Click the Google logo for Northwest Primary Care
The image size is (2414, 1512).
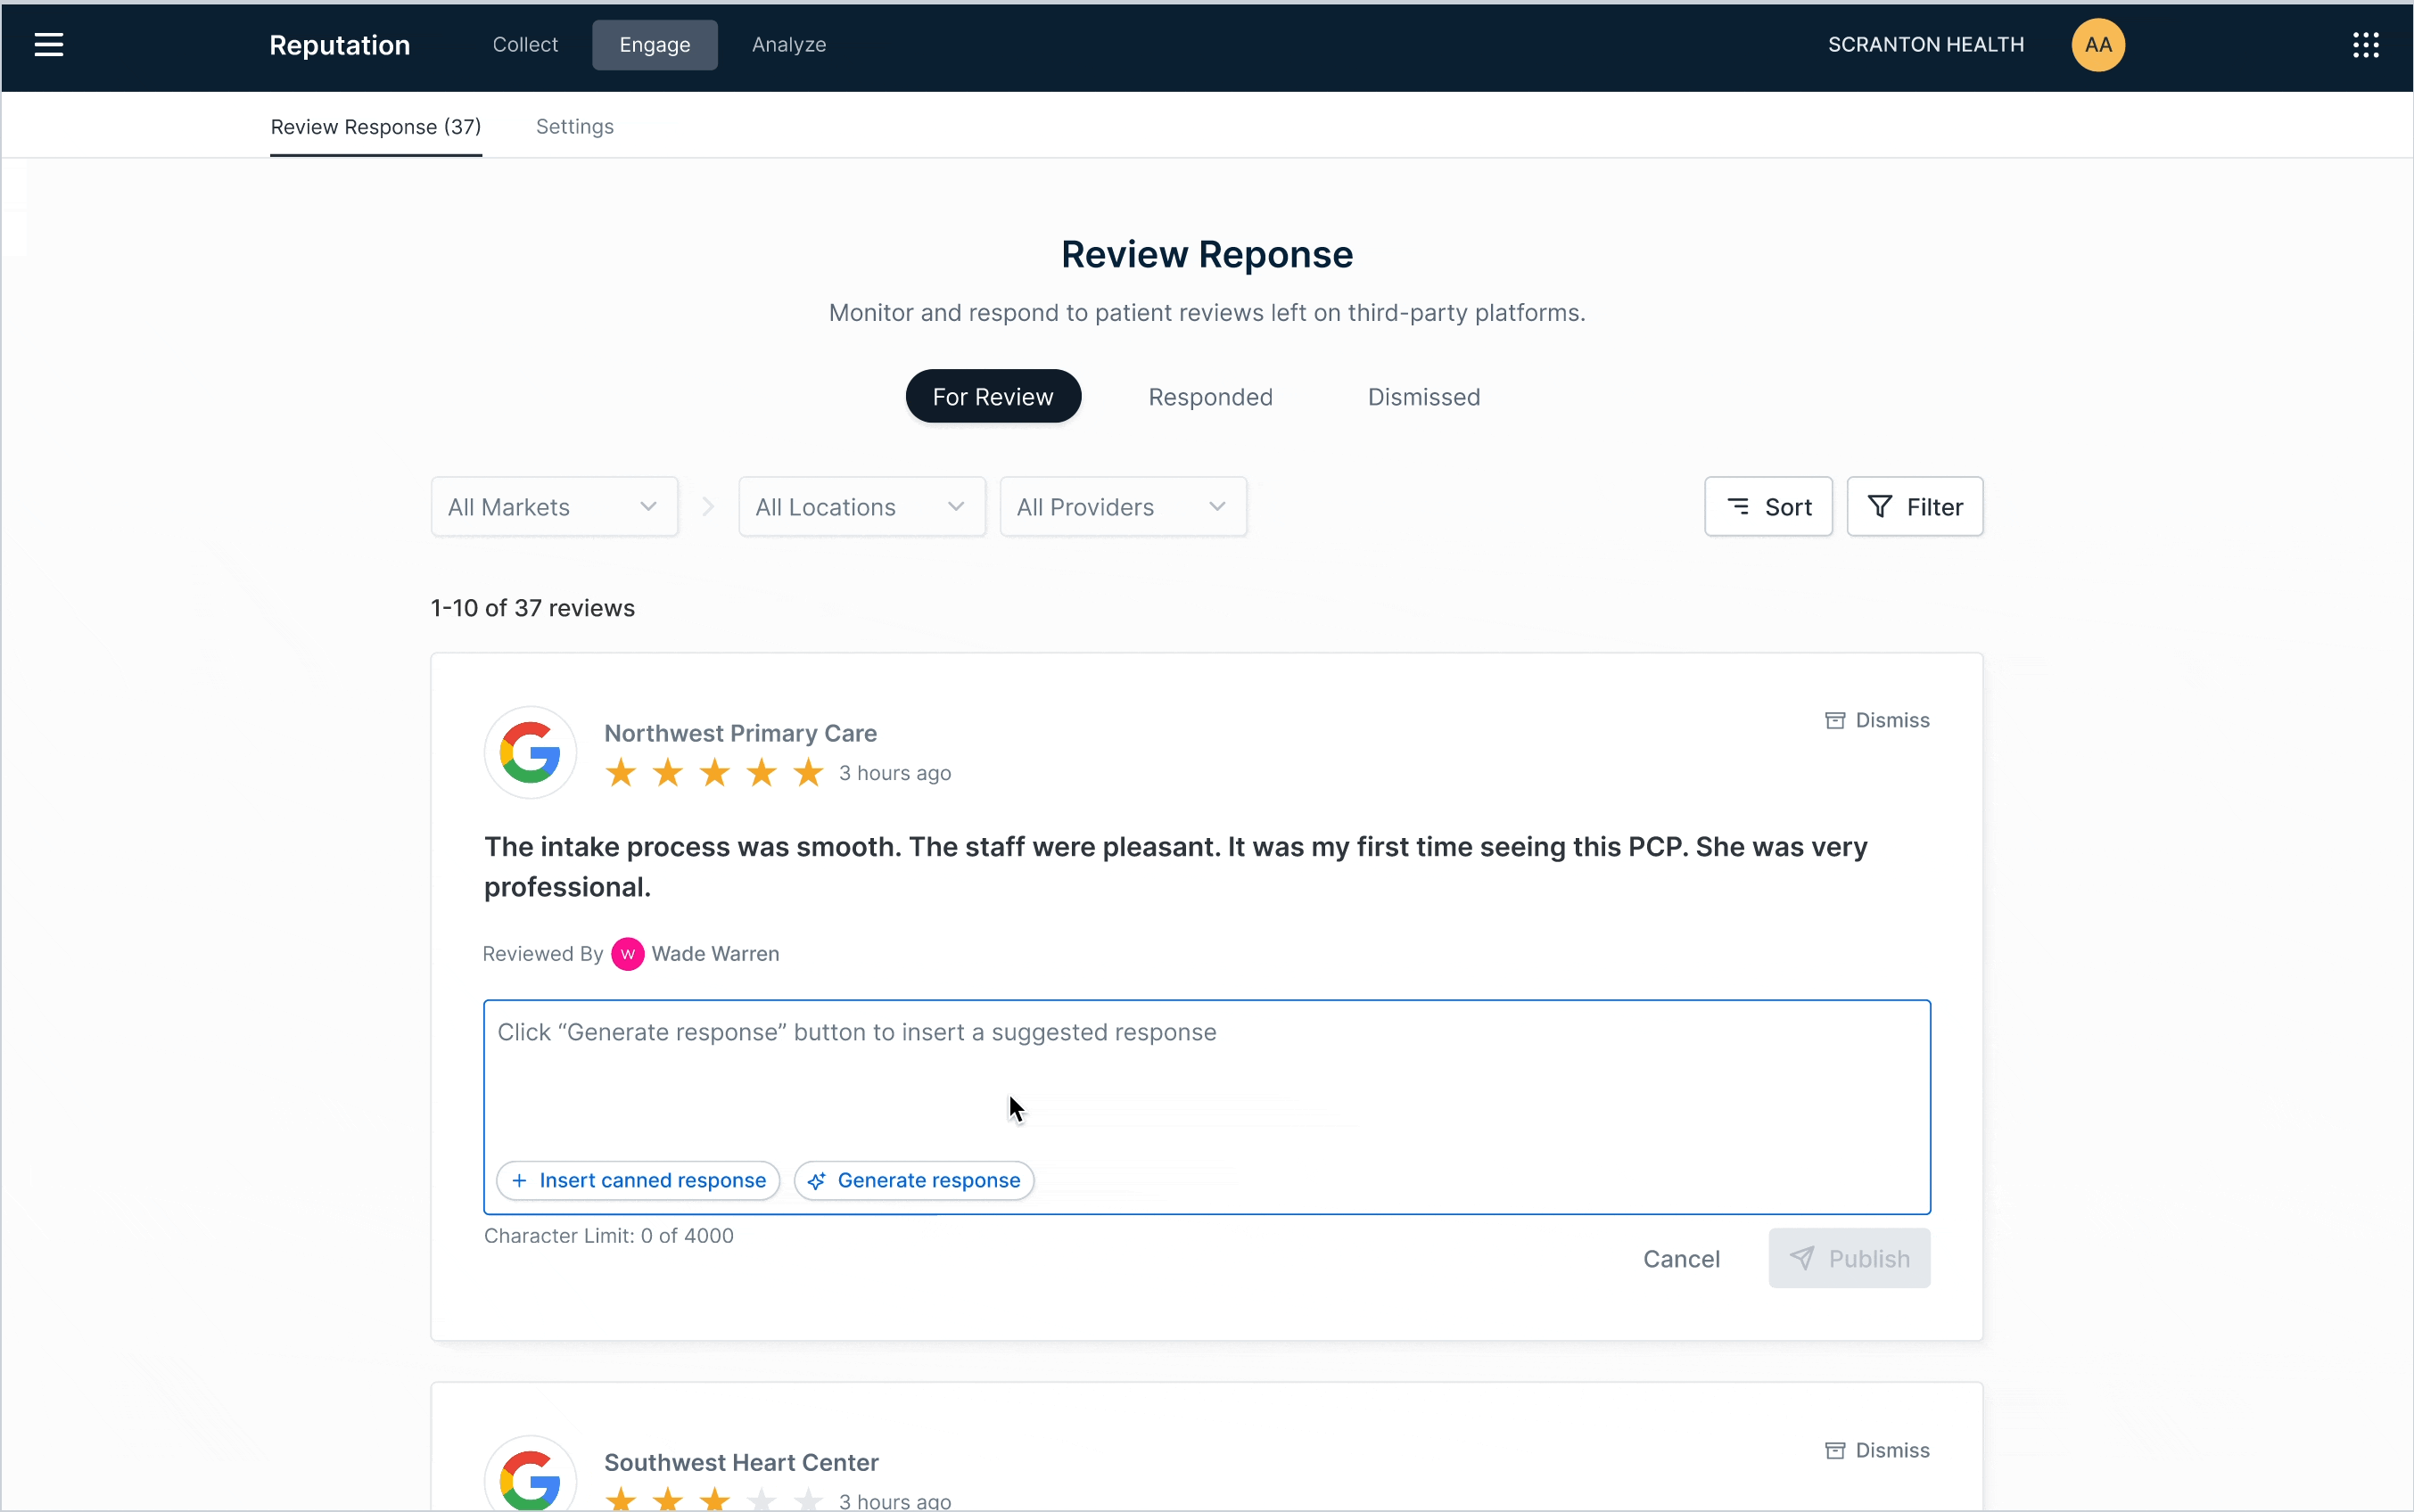tap(530, 752)
